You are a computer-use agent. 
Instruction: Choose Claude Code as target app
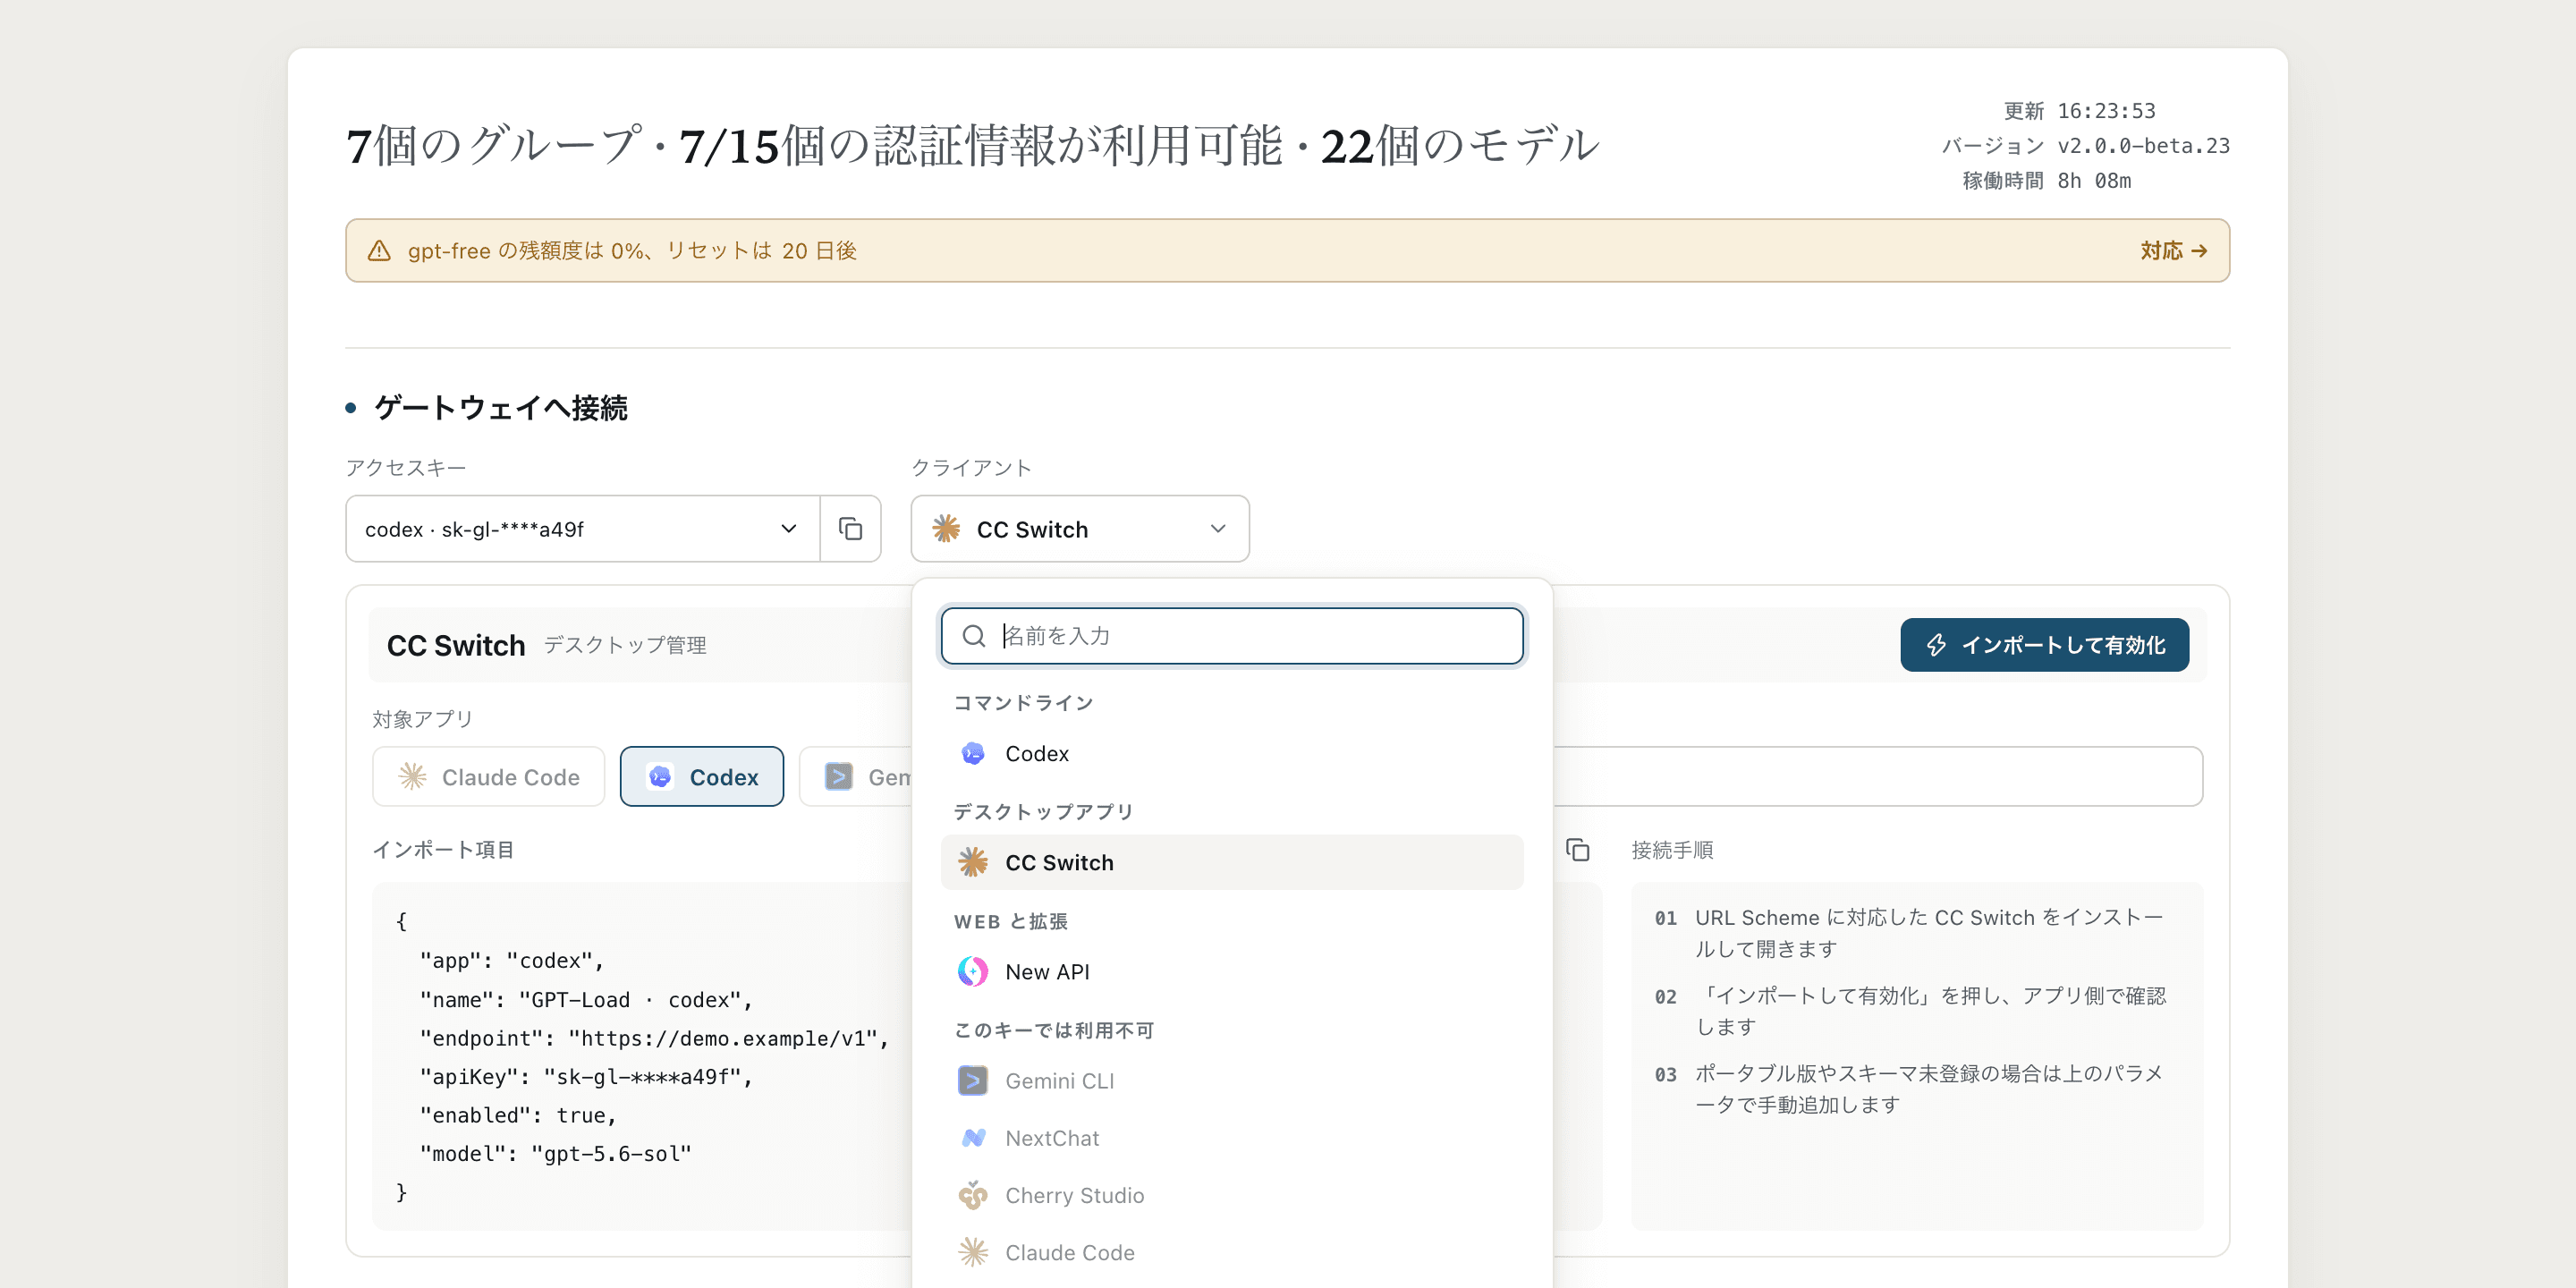tap(489, 777)
